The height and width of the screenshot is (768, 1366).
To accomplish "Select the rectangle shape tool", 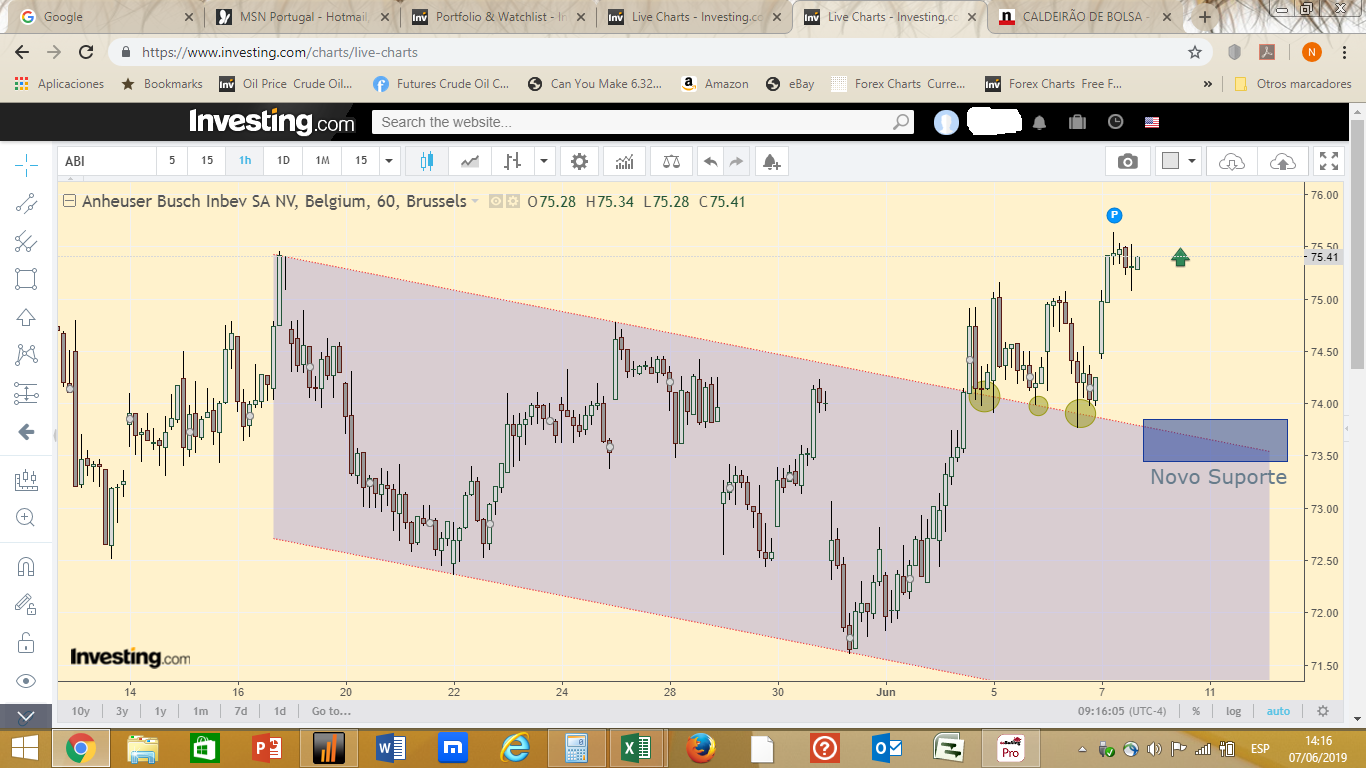I will (x=26, y=279).
